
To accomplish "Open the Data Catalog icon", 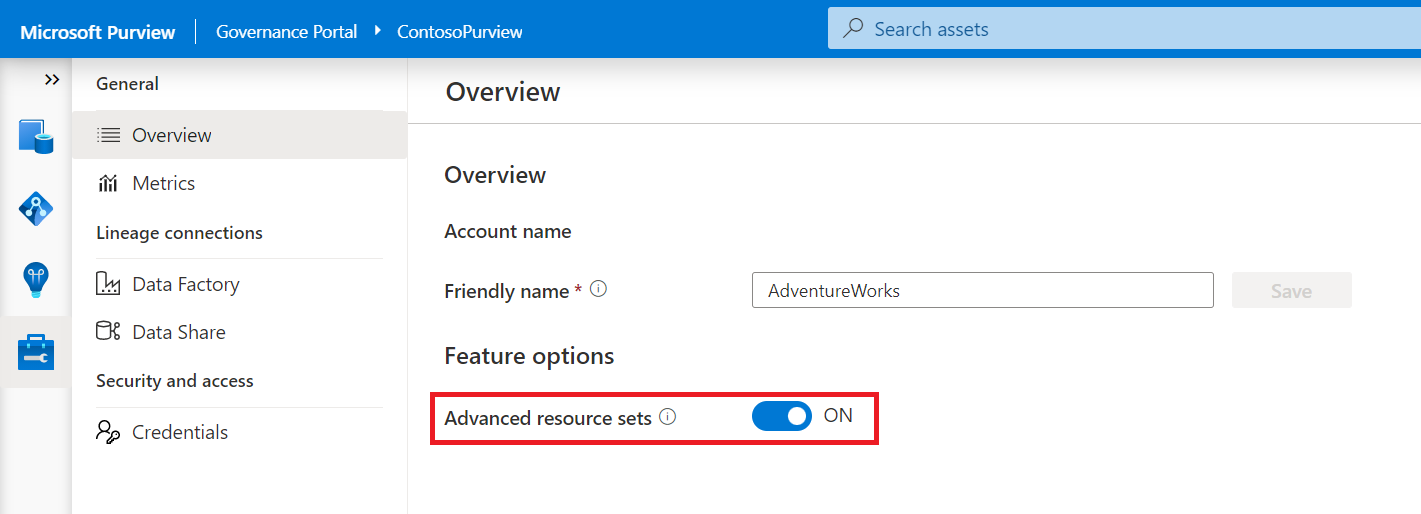I will [x=36, y=136].
